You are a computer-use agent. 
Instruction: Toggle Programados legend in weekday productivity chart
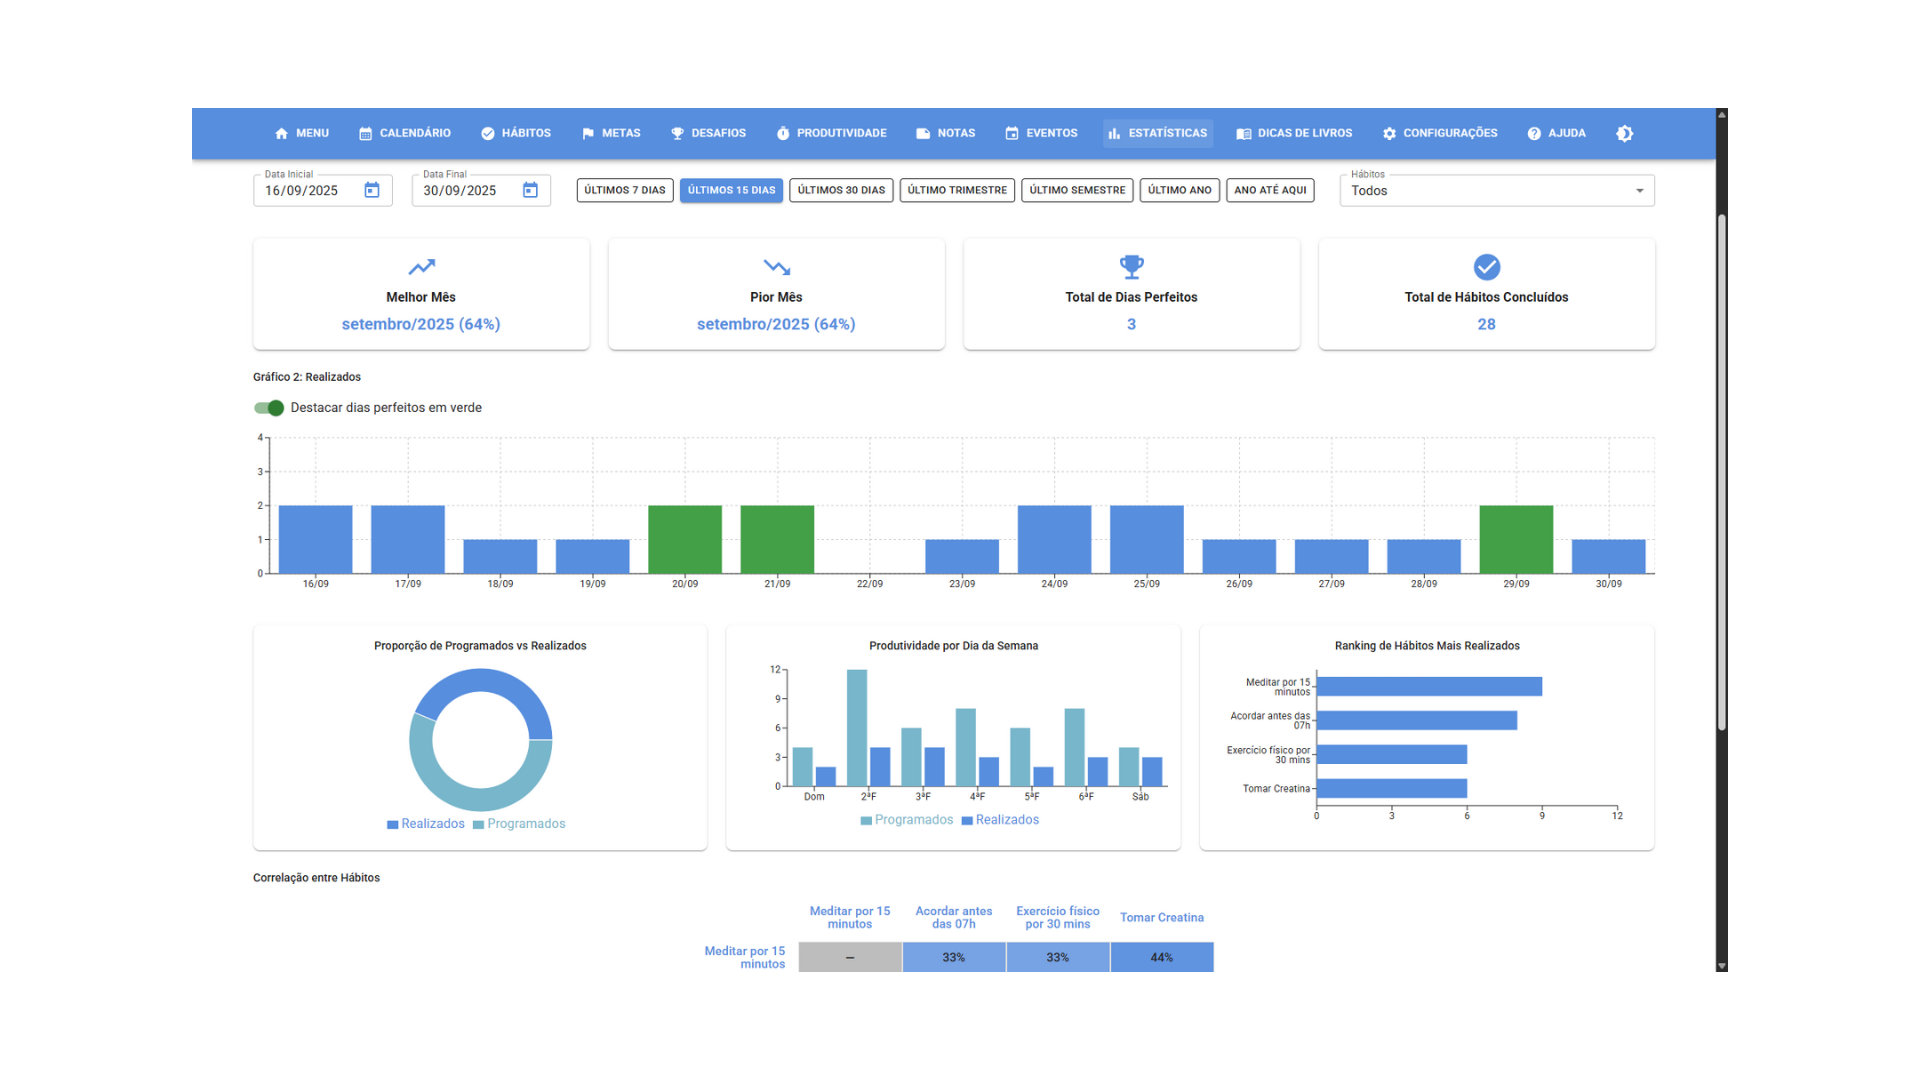907,820
